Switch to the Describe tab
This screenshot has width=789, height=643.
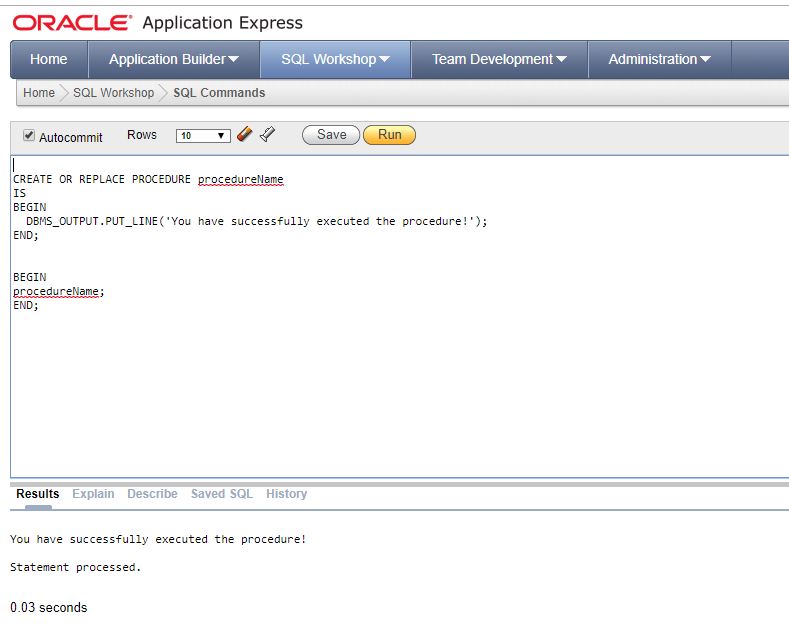(x=152, y=494)
